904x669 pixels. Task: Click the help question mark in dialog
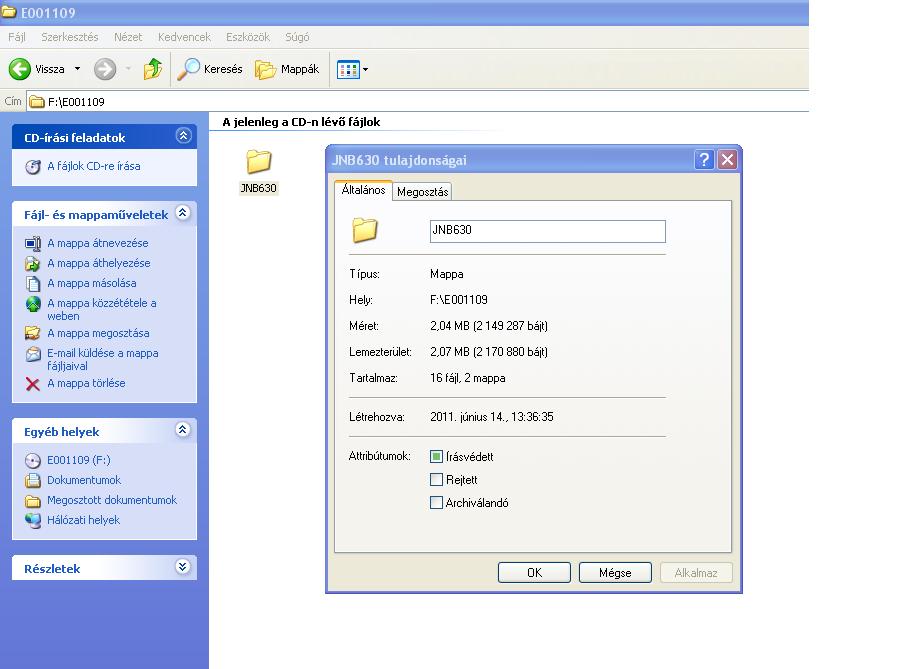pos(704,160)
